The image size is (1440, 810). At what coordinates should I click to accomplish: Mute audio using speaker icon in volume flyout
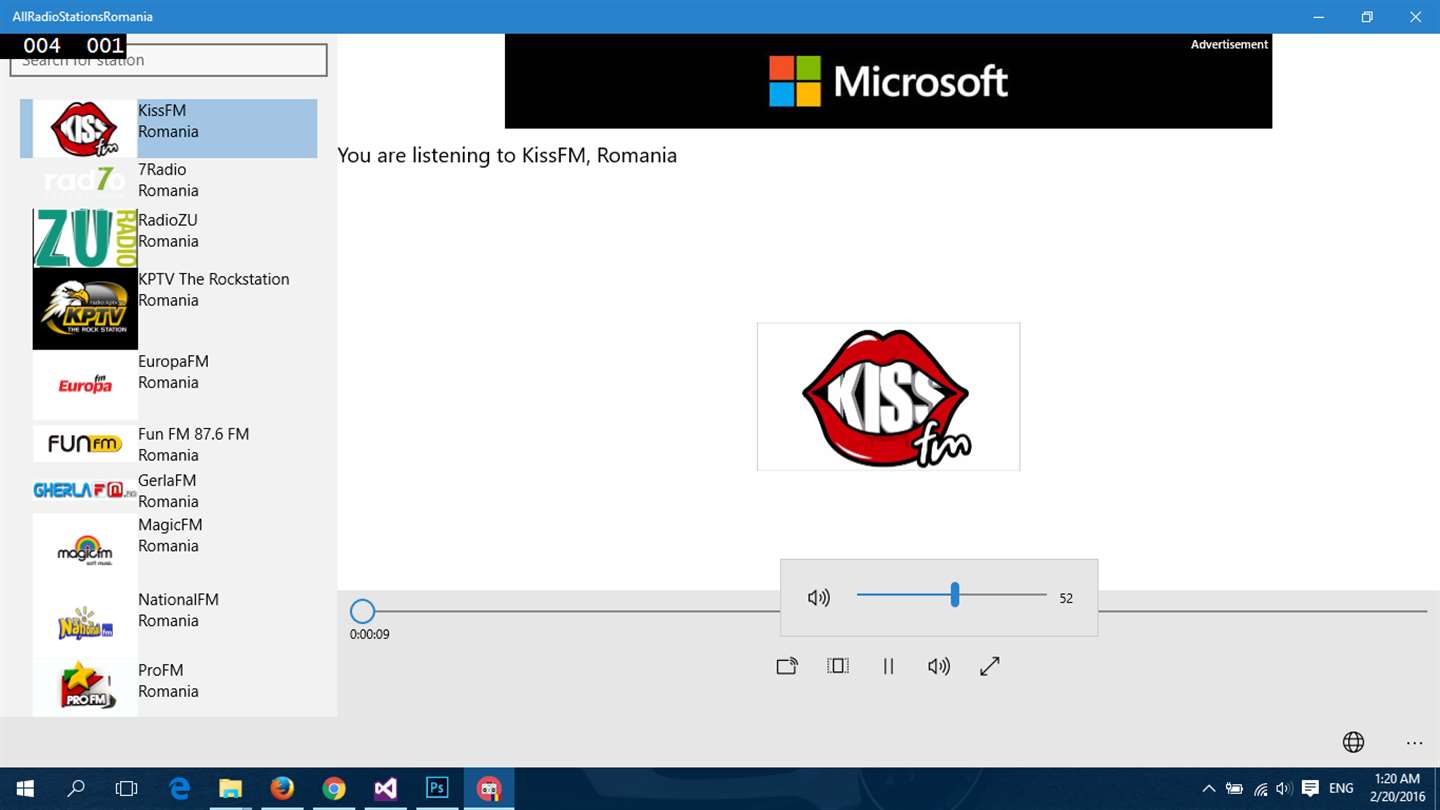click(x=819, y=598)
